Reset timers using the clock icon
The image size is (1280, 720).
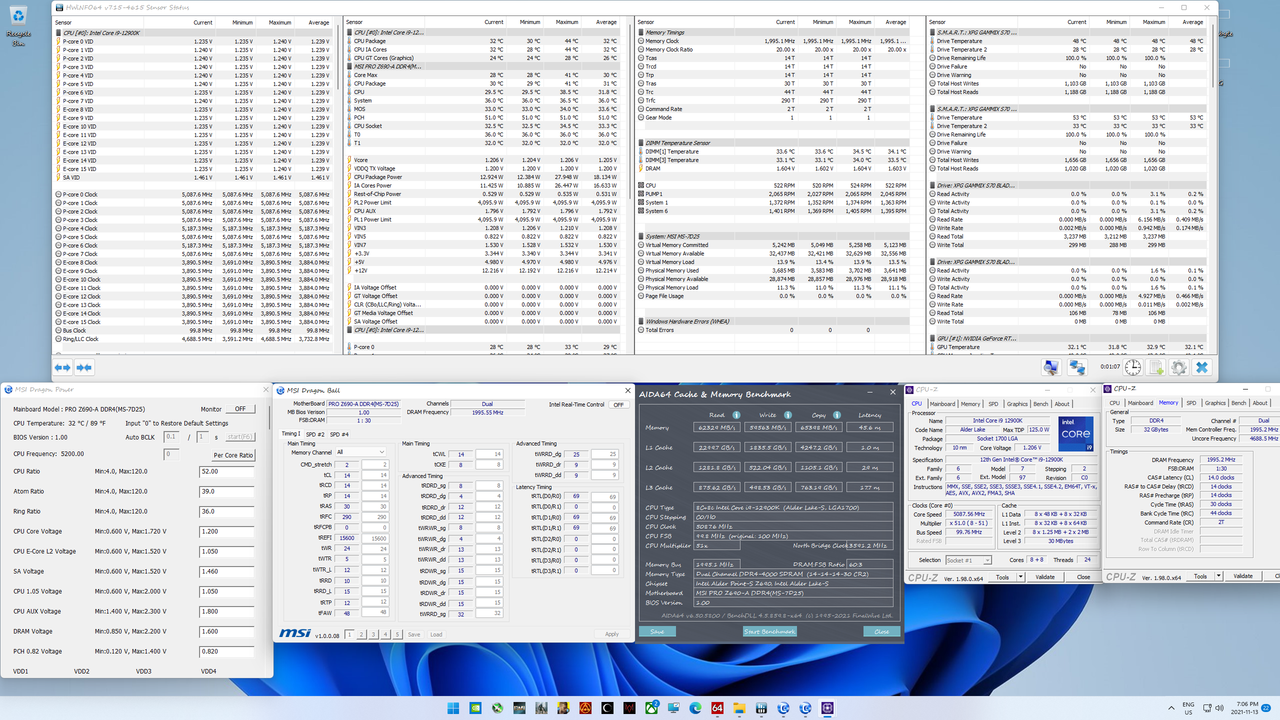(x=1132, y=367)
